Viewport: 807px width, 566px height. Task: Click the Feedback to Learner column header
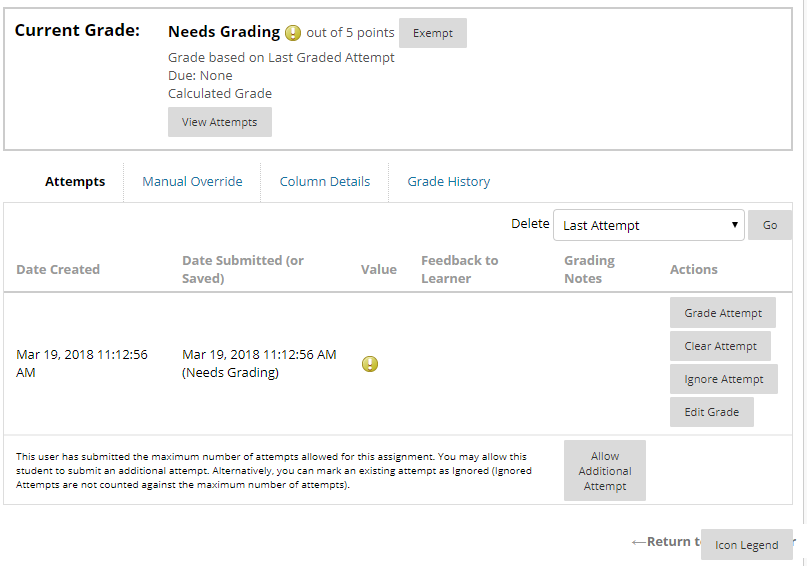pos(459,269)
